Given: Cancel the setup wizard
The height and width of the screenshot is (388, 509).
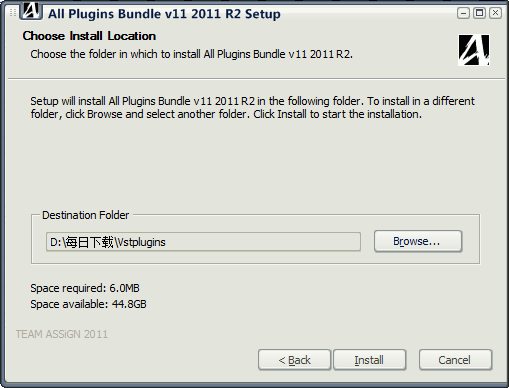Looking at the screenshot, I should 455,360.
